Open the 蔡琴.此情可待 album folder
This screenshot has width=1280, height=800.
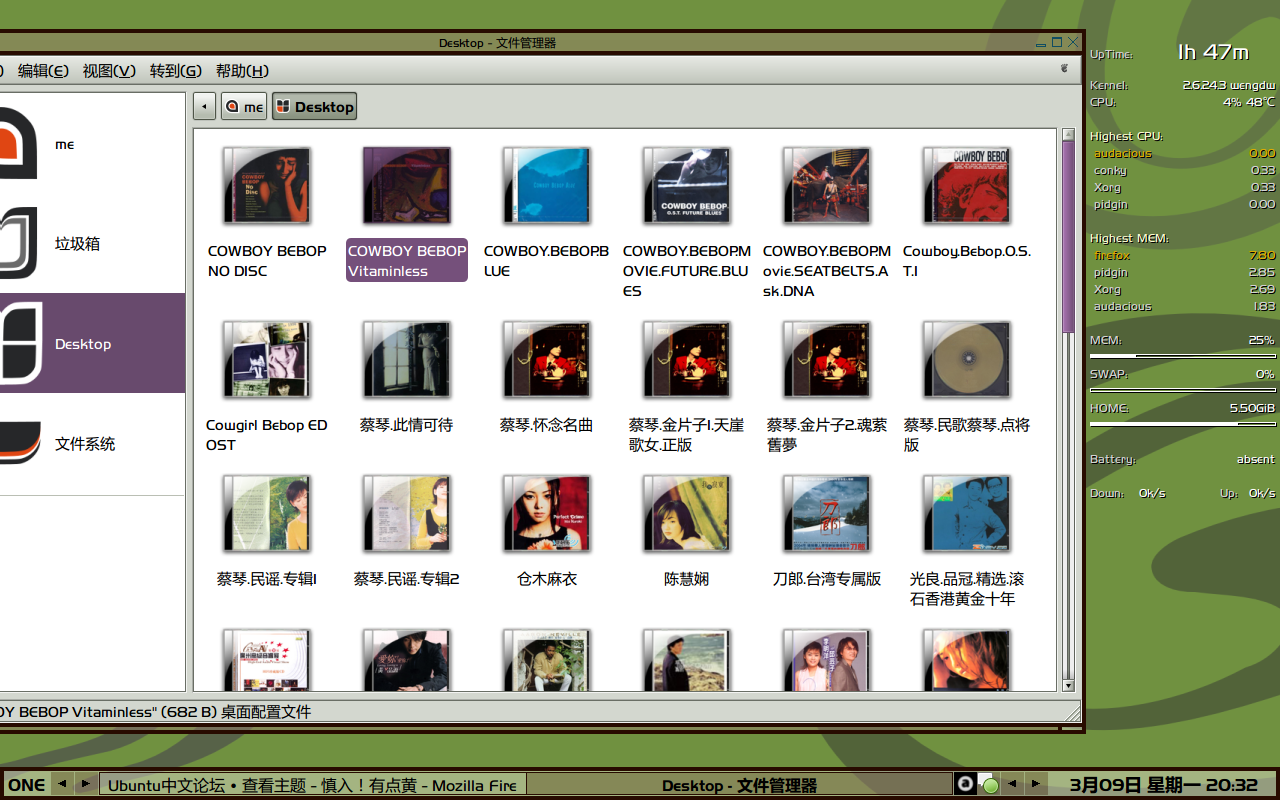click(x=407, y=360)
